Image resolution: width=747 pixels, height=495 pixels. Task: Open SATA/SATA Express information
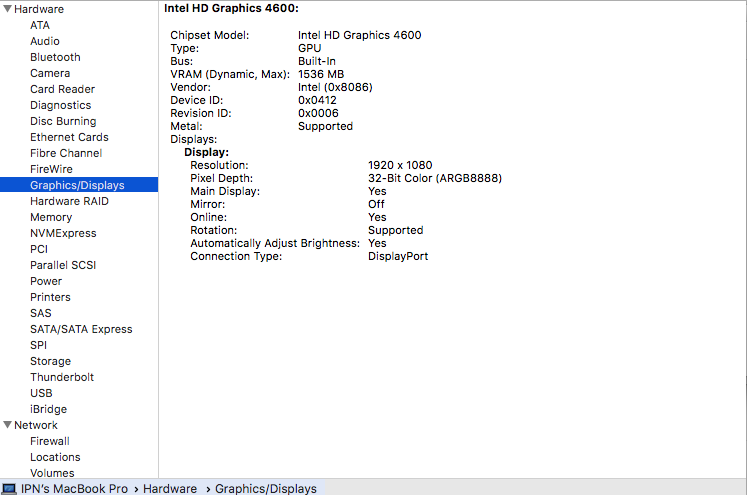pos(81,329)
